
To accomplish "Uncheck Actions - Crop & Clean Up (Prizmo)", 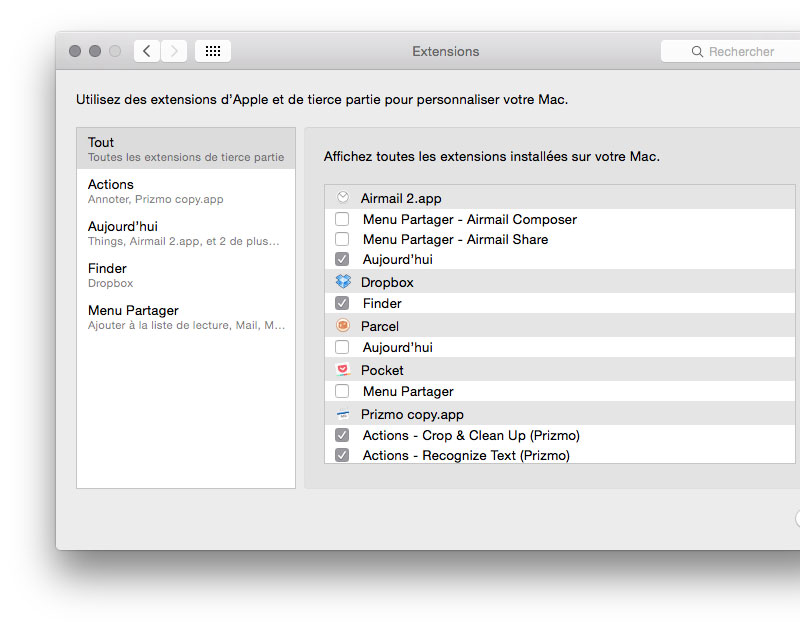I will (342, 435).
